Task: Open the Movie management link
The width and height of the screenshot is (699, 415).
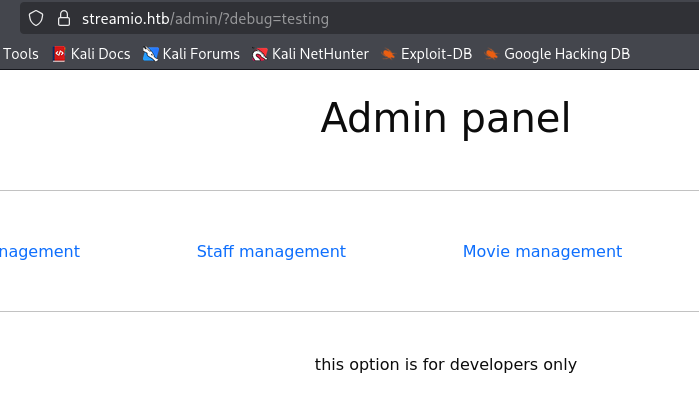Action: pos(542,252)
